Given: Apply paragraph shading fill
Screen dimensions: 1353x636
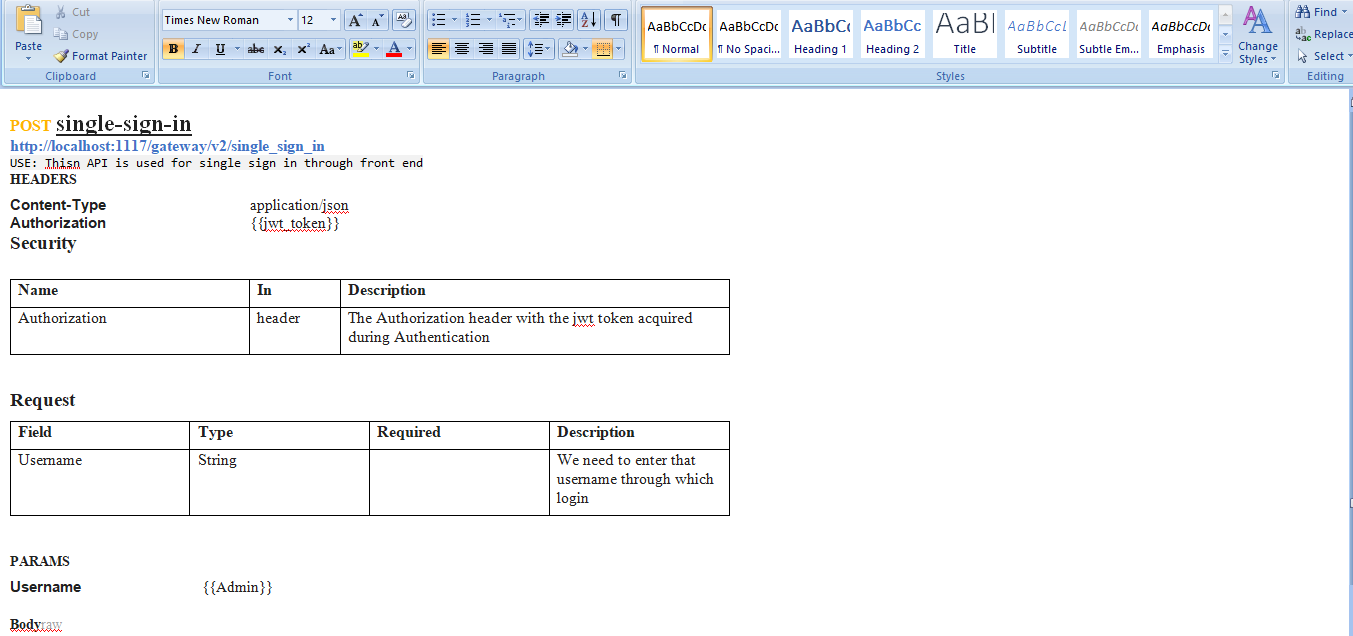Looking at the screenshot, I should tap(570, 49).
